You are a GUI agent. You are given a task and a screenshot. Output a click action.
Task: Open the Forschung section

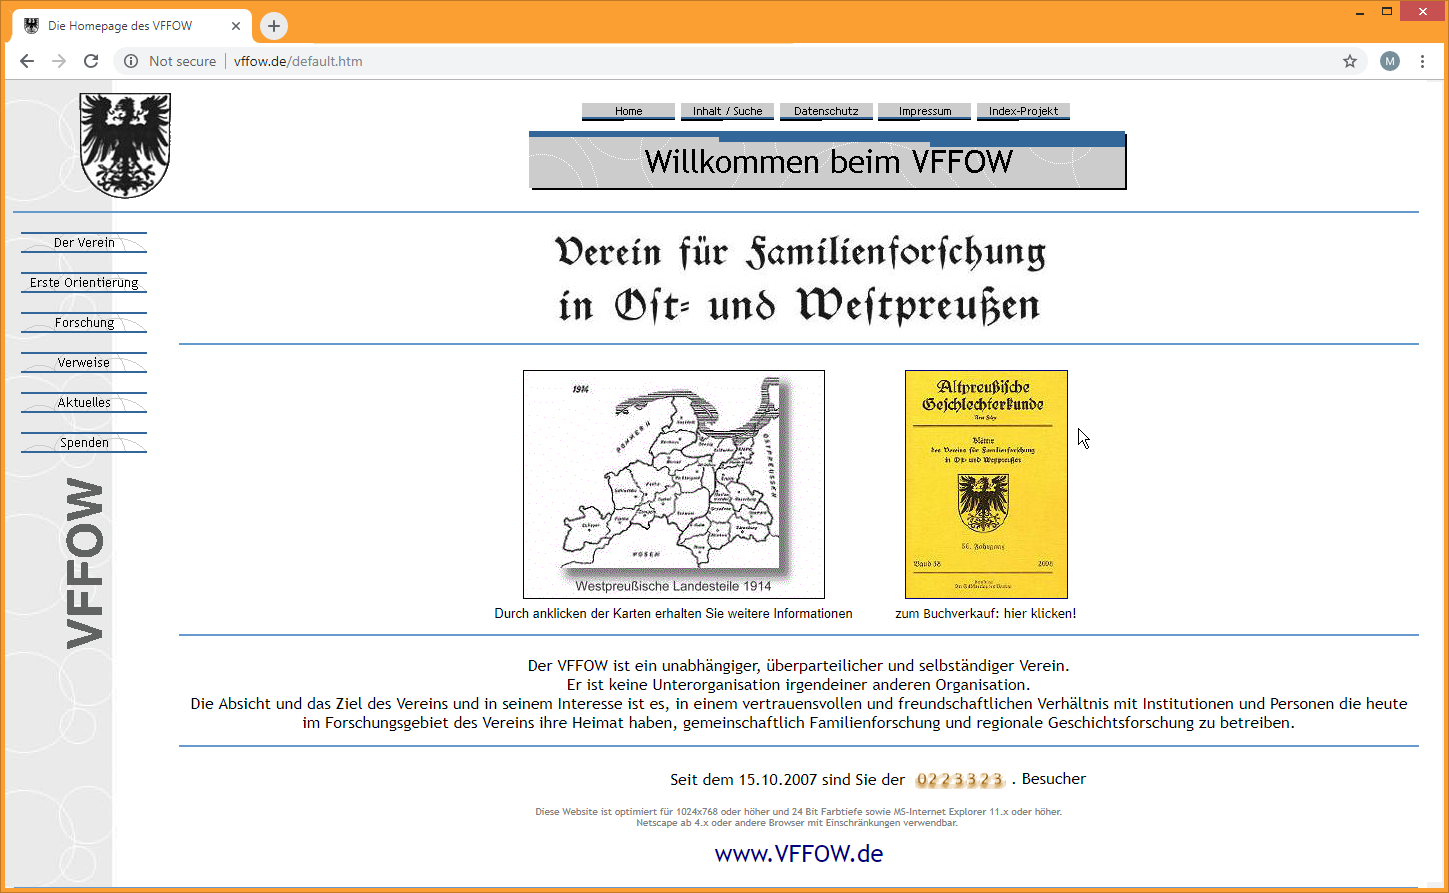click(83, 322)
